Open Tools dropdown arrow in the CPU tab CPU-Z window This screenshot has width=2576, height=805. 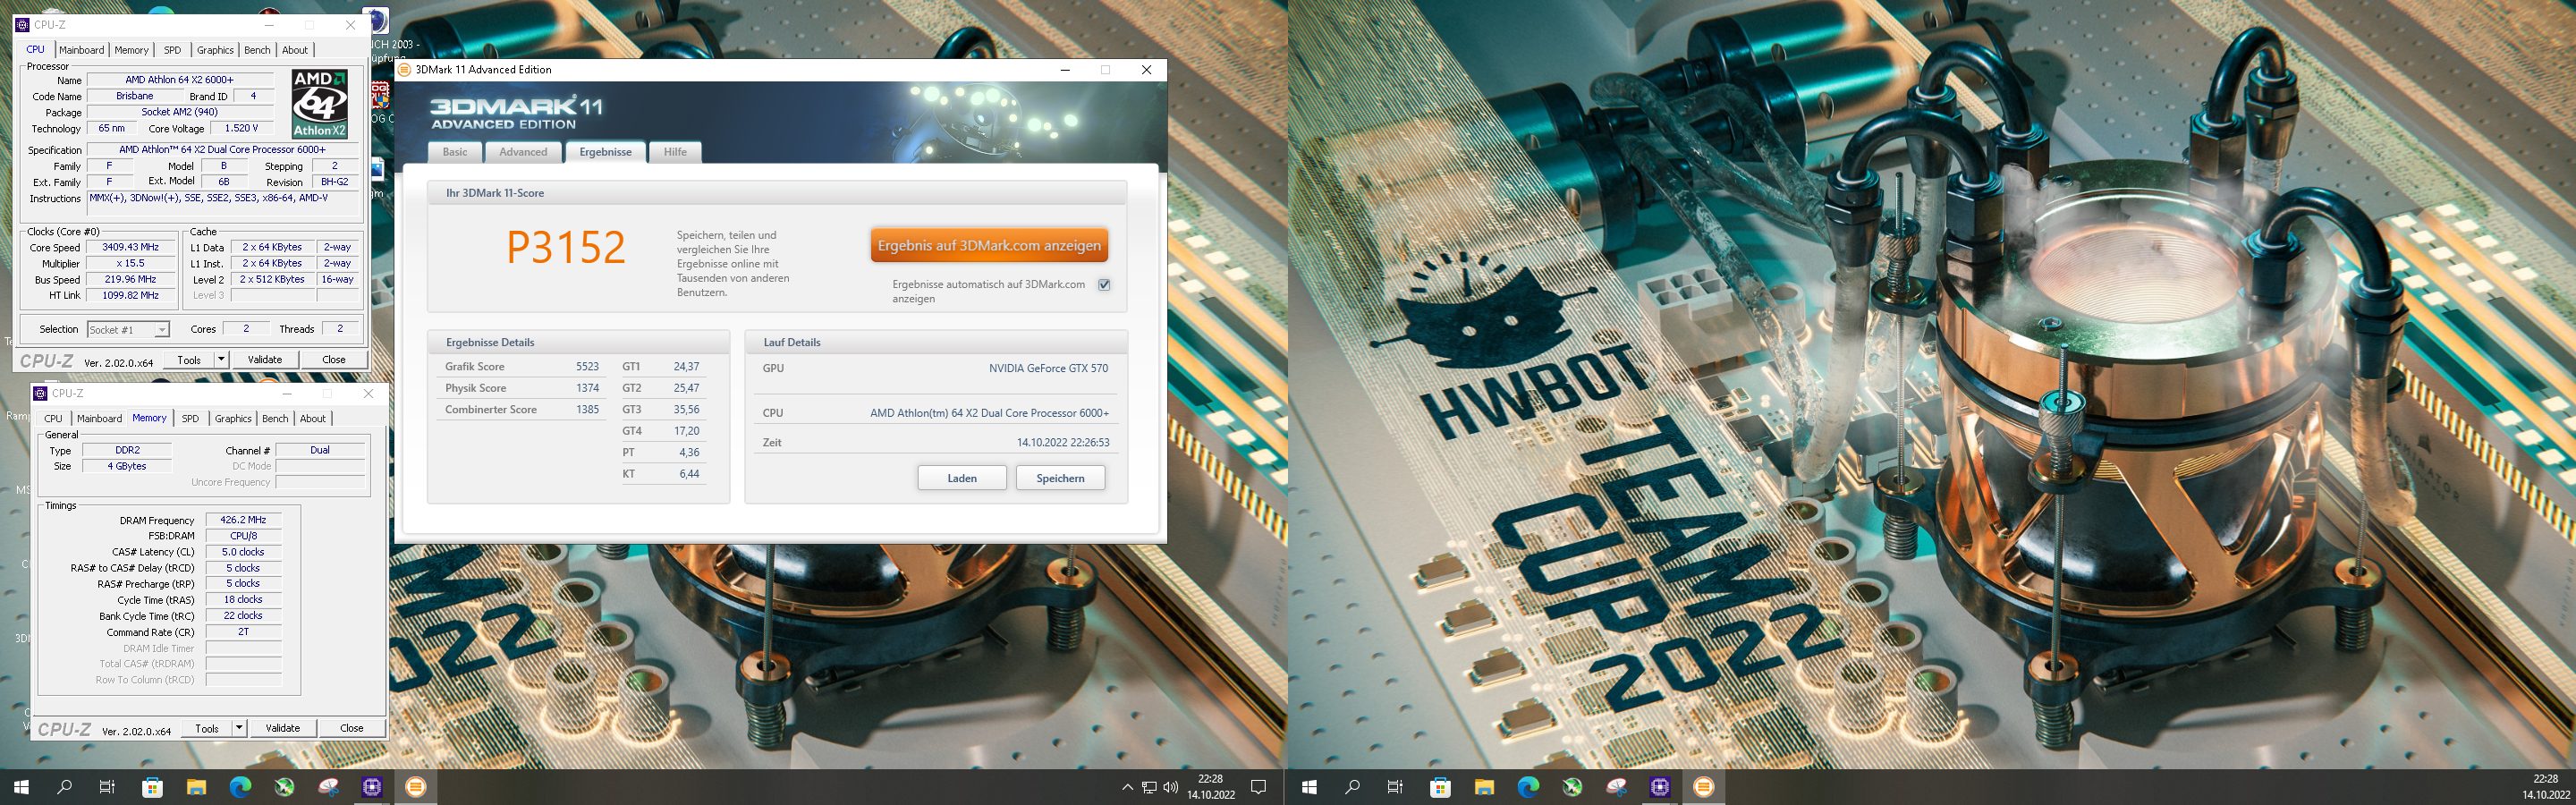point(221,359)
